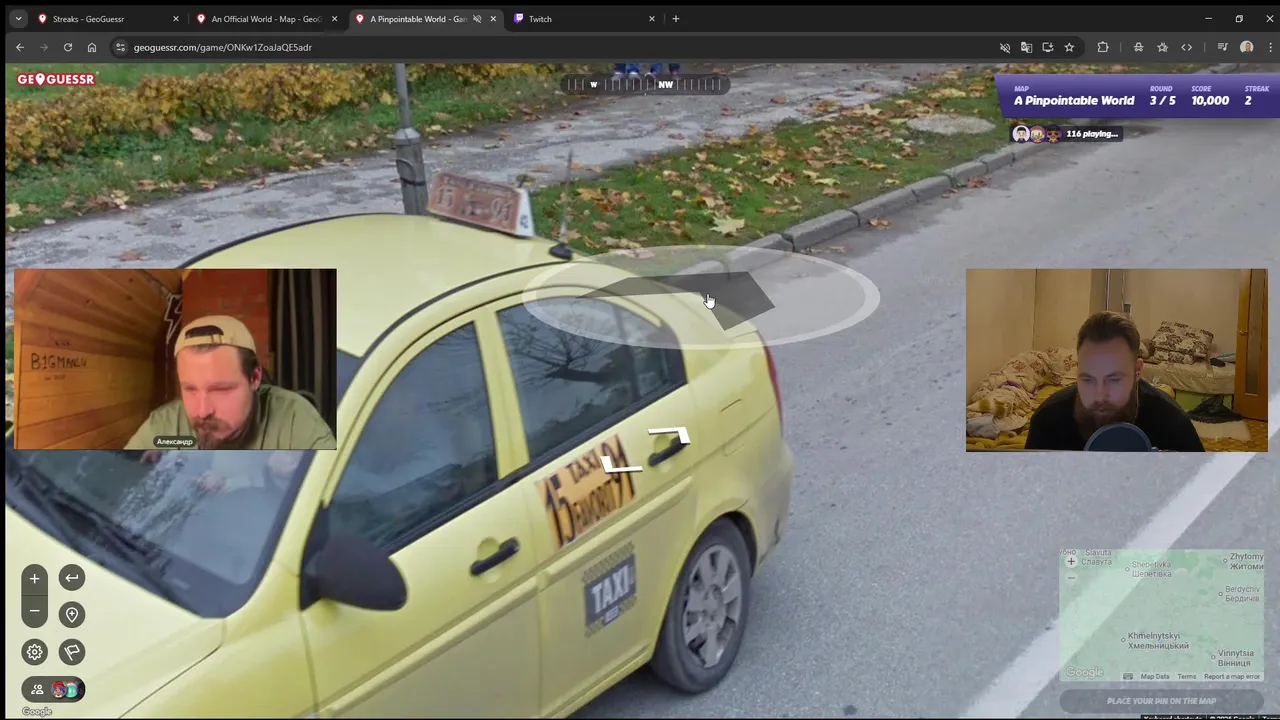Select the A Pinpointable World tab
The image size is (1280, 720).
[425, 19]
